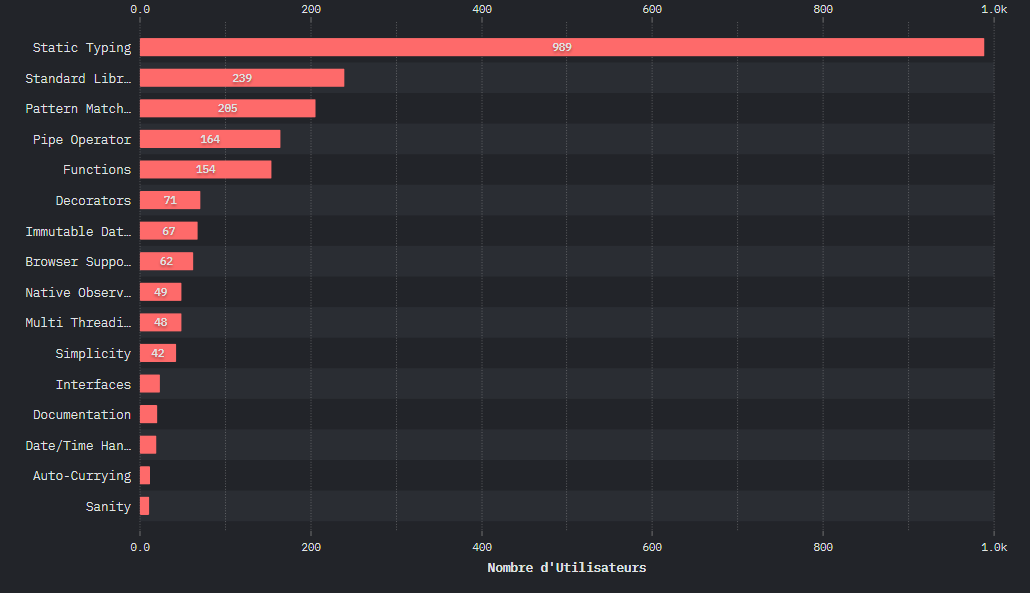1030x593 pixels.
Task: Click the Static Typing bar showing 989
Action: [561, 47]
